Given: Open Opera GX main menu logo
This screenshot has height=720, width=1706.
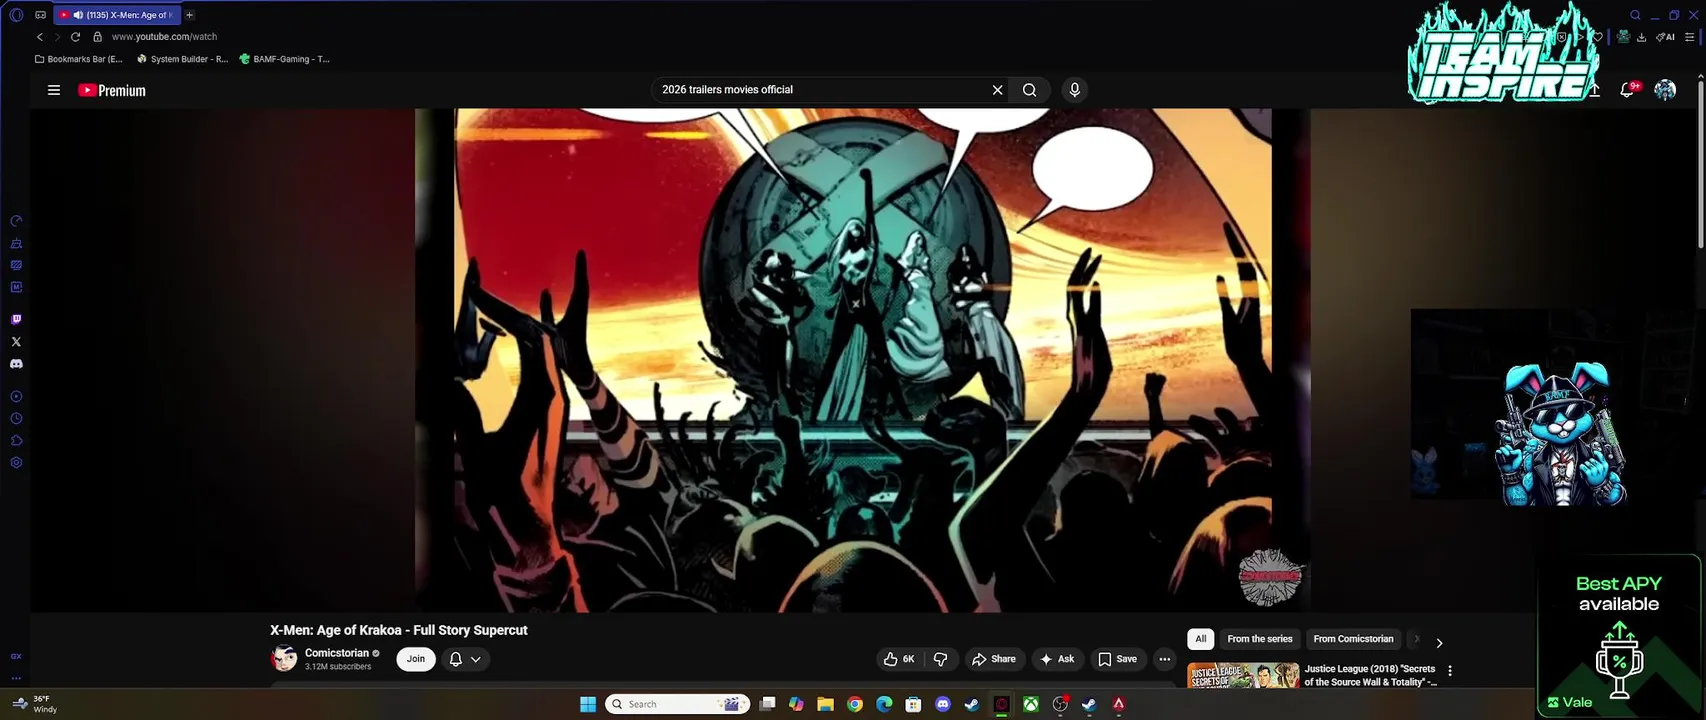Looking at the screenshot, I should (x=16, y=15).
